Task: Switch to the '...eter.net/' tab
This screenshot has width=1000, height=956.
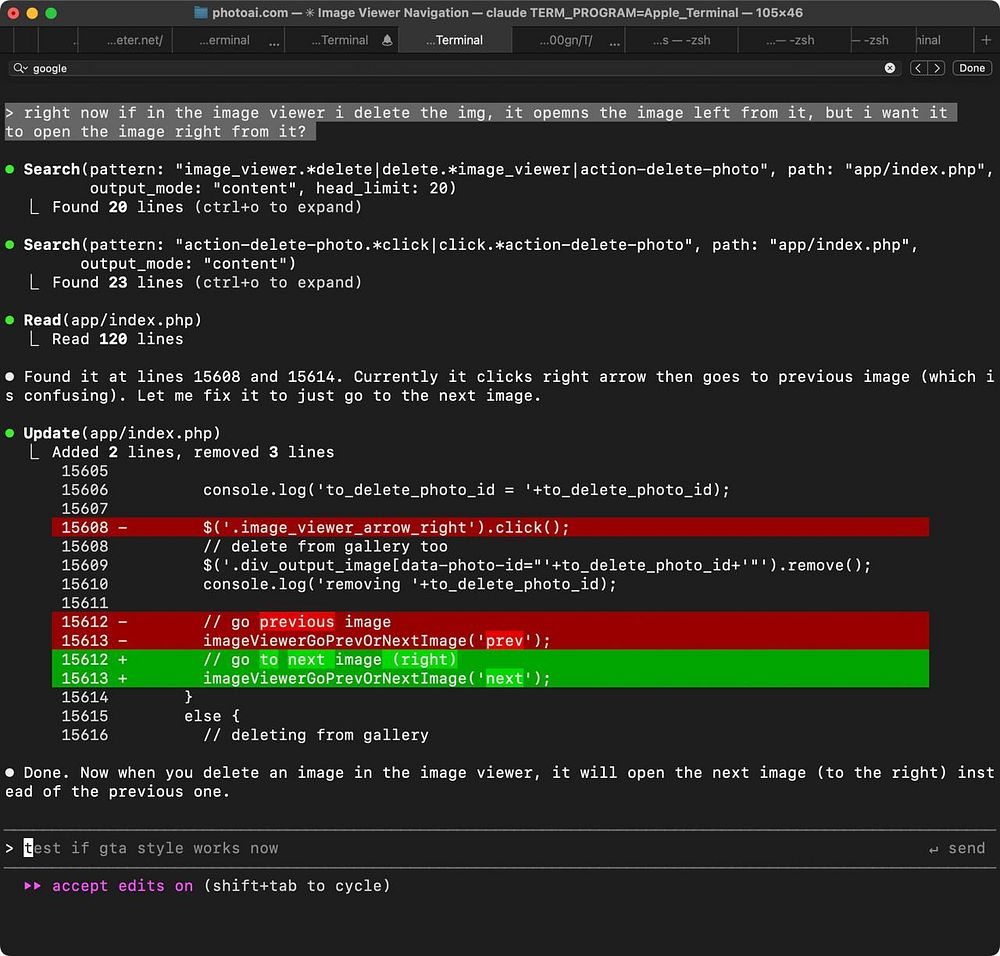Action: pos(135,40)
